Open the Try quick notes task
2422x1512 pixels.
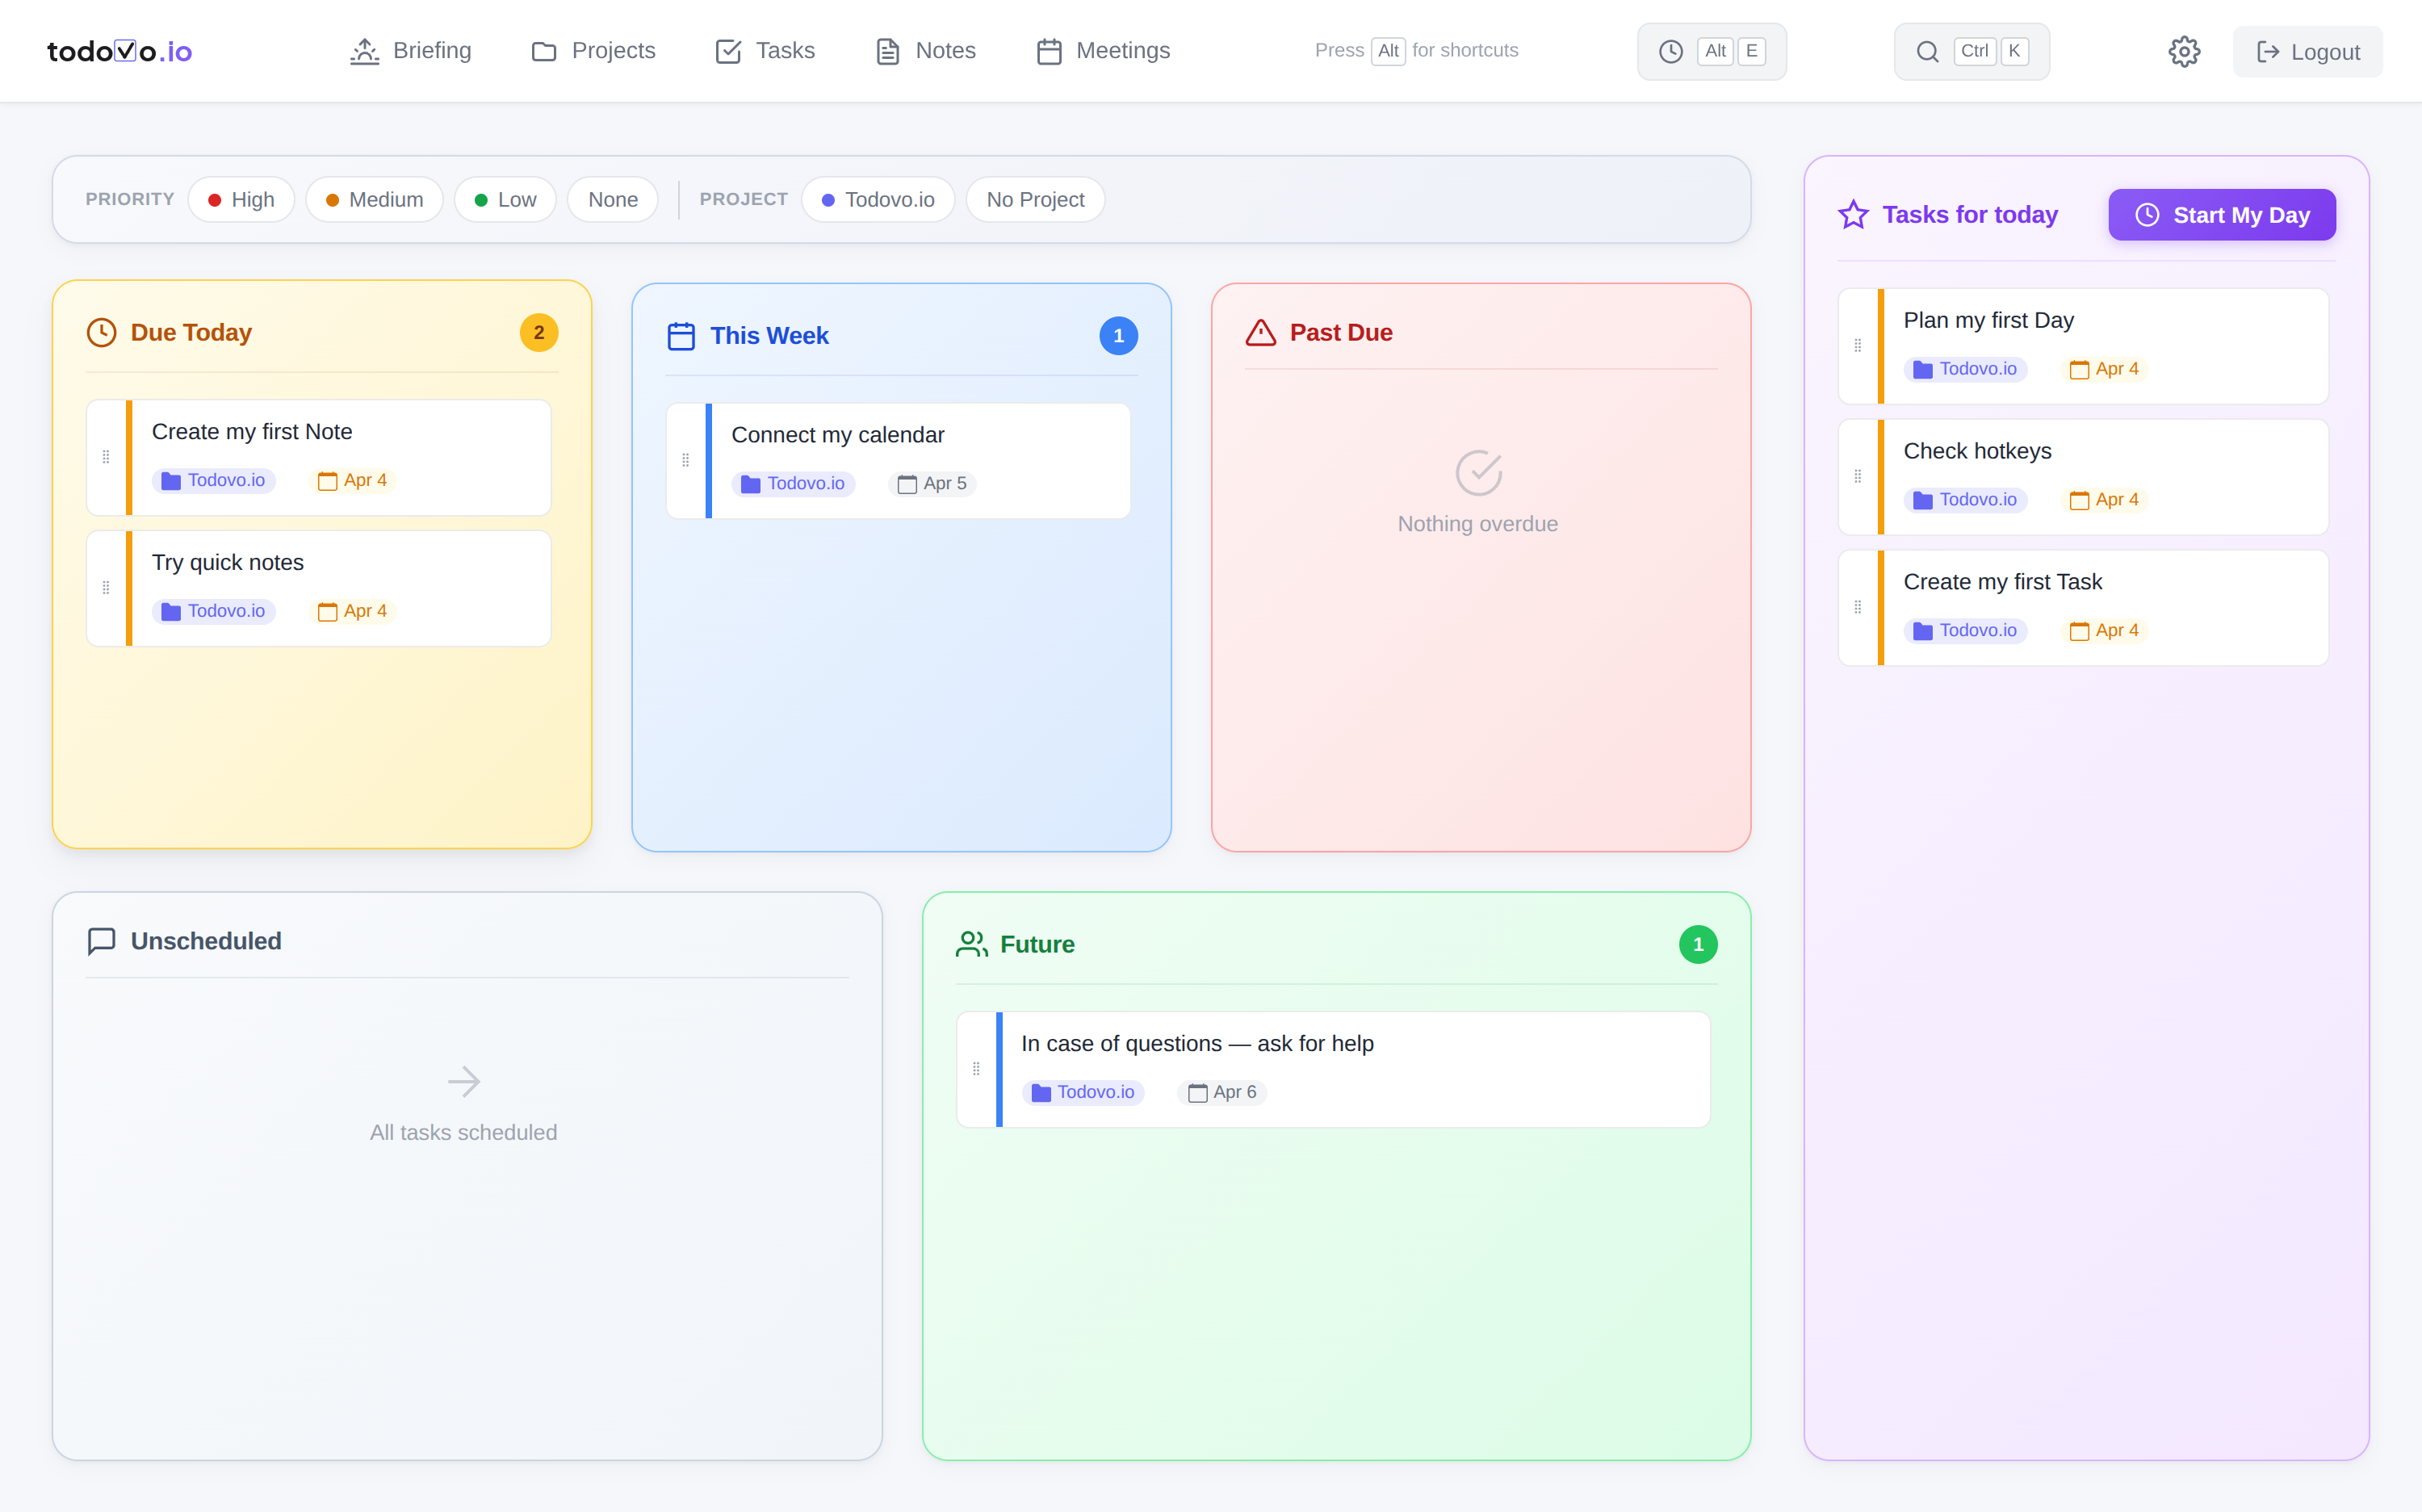(318, 588)
